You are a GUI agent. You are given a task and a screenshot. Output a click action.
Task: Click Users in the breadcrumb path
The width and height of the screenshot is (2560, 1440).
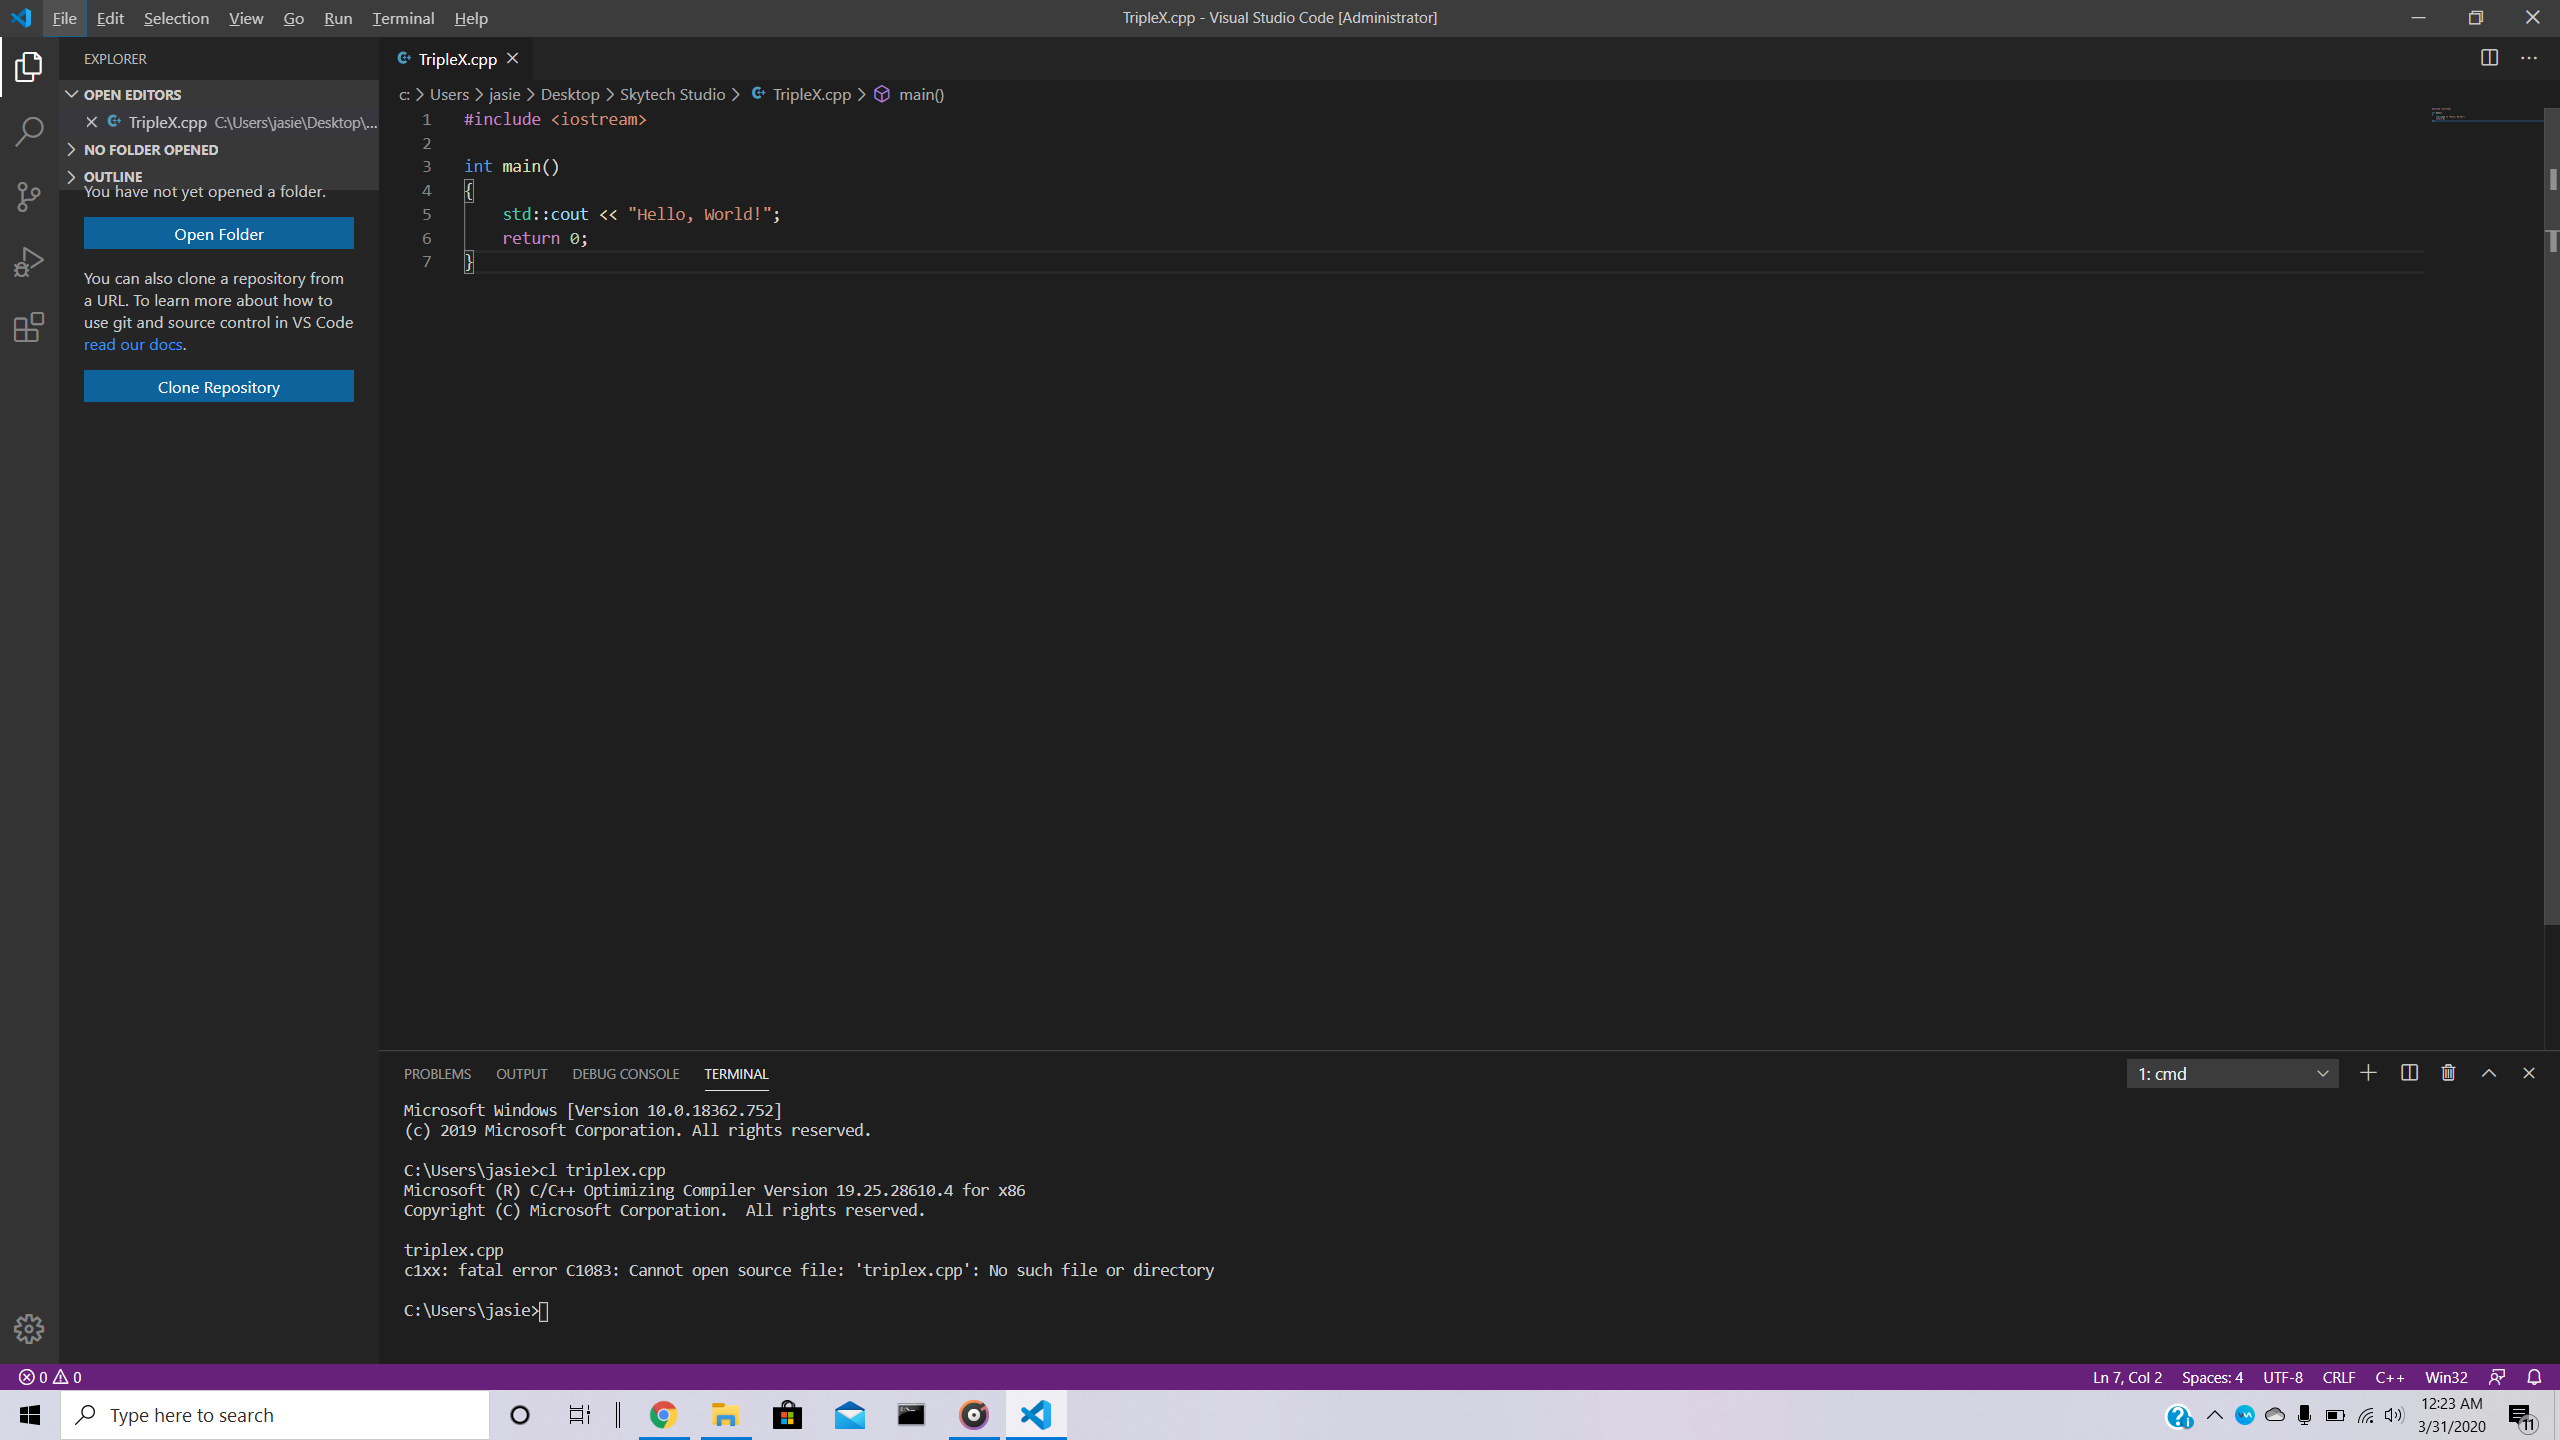[449, 94]
